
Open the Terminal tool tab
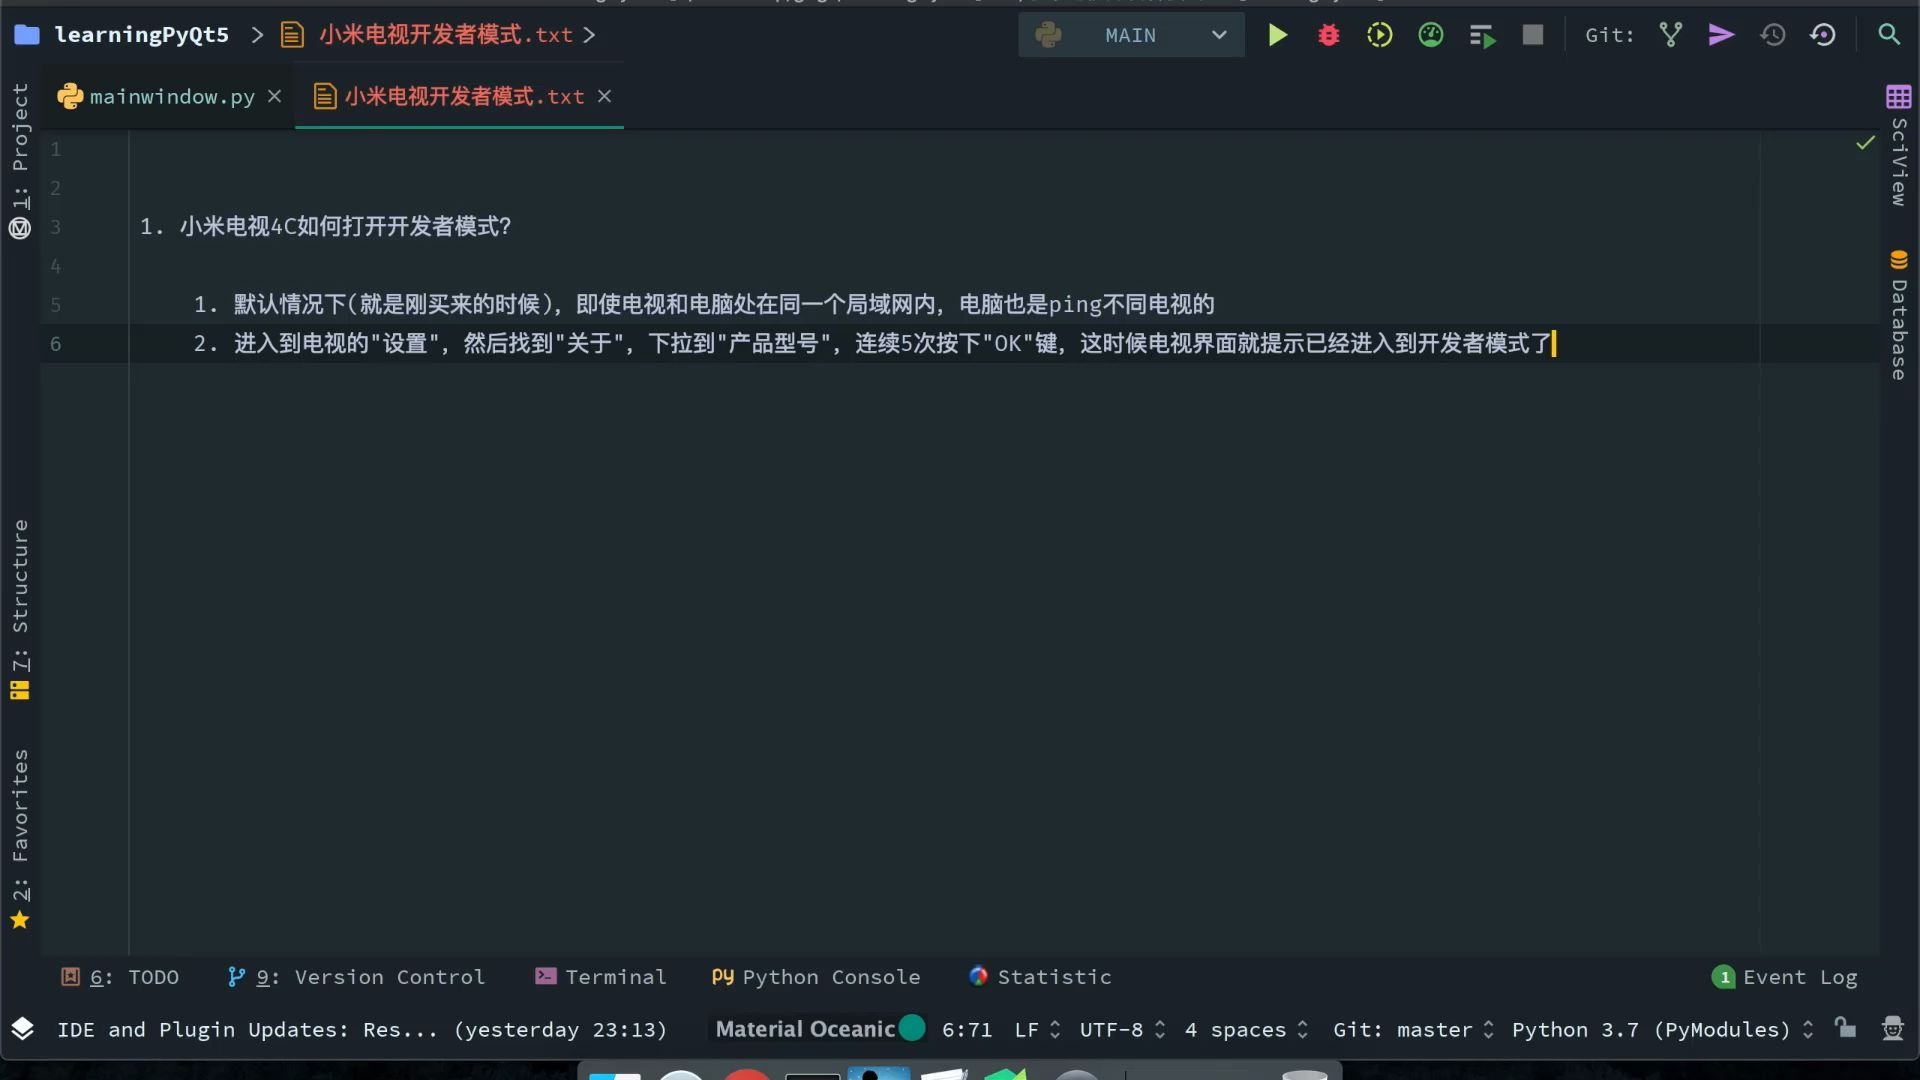601,977
